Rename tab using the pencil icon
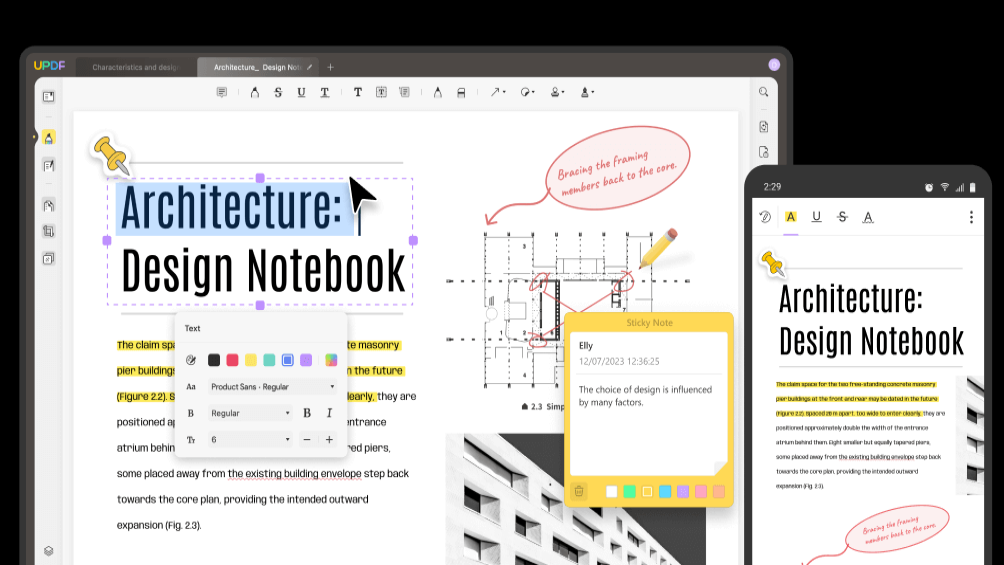Viewport: 1004px width, 565px height. point(310,67)
